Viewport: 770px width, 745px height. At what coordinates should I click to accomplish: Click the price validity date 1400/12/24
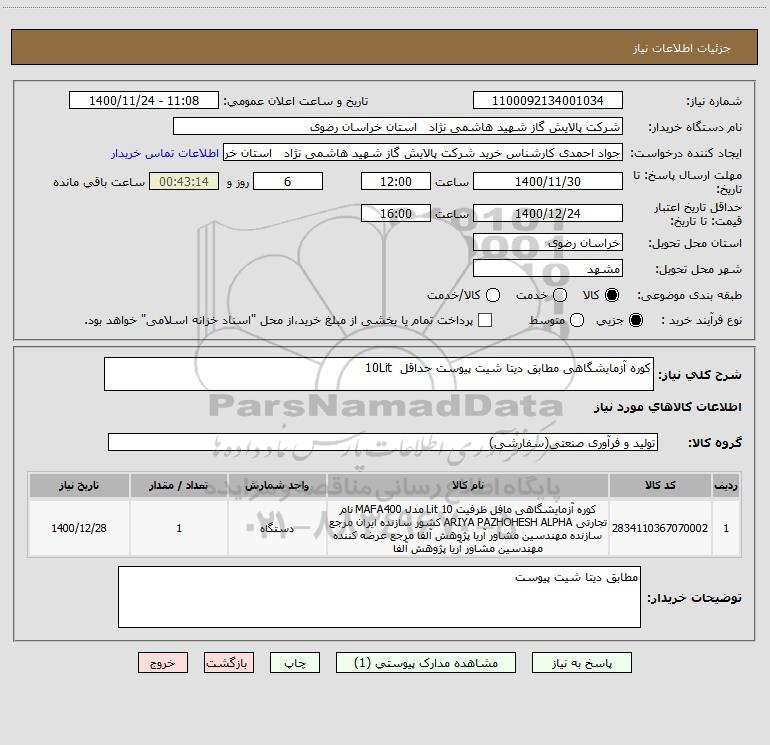[x=548, y=214]
